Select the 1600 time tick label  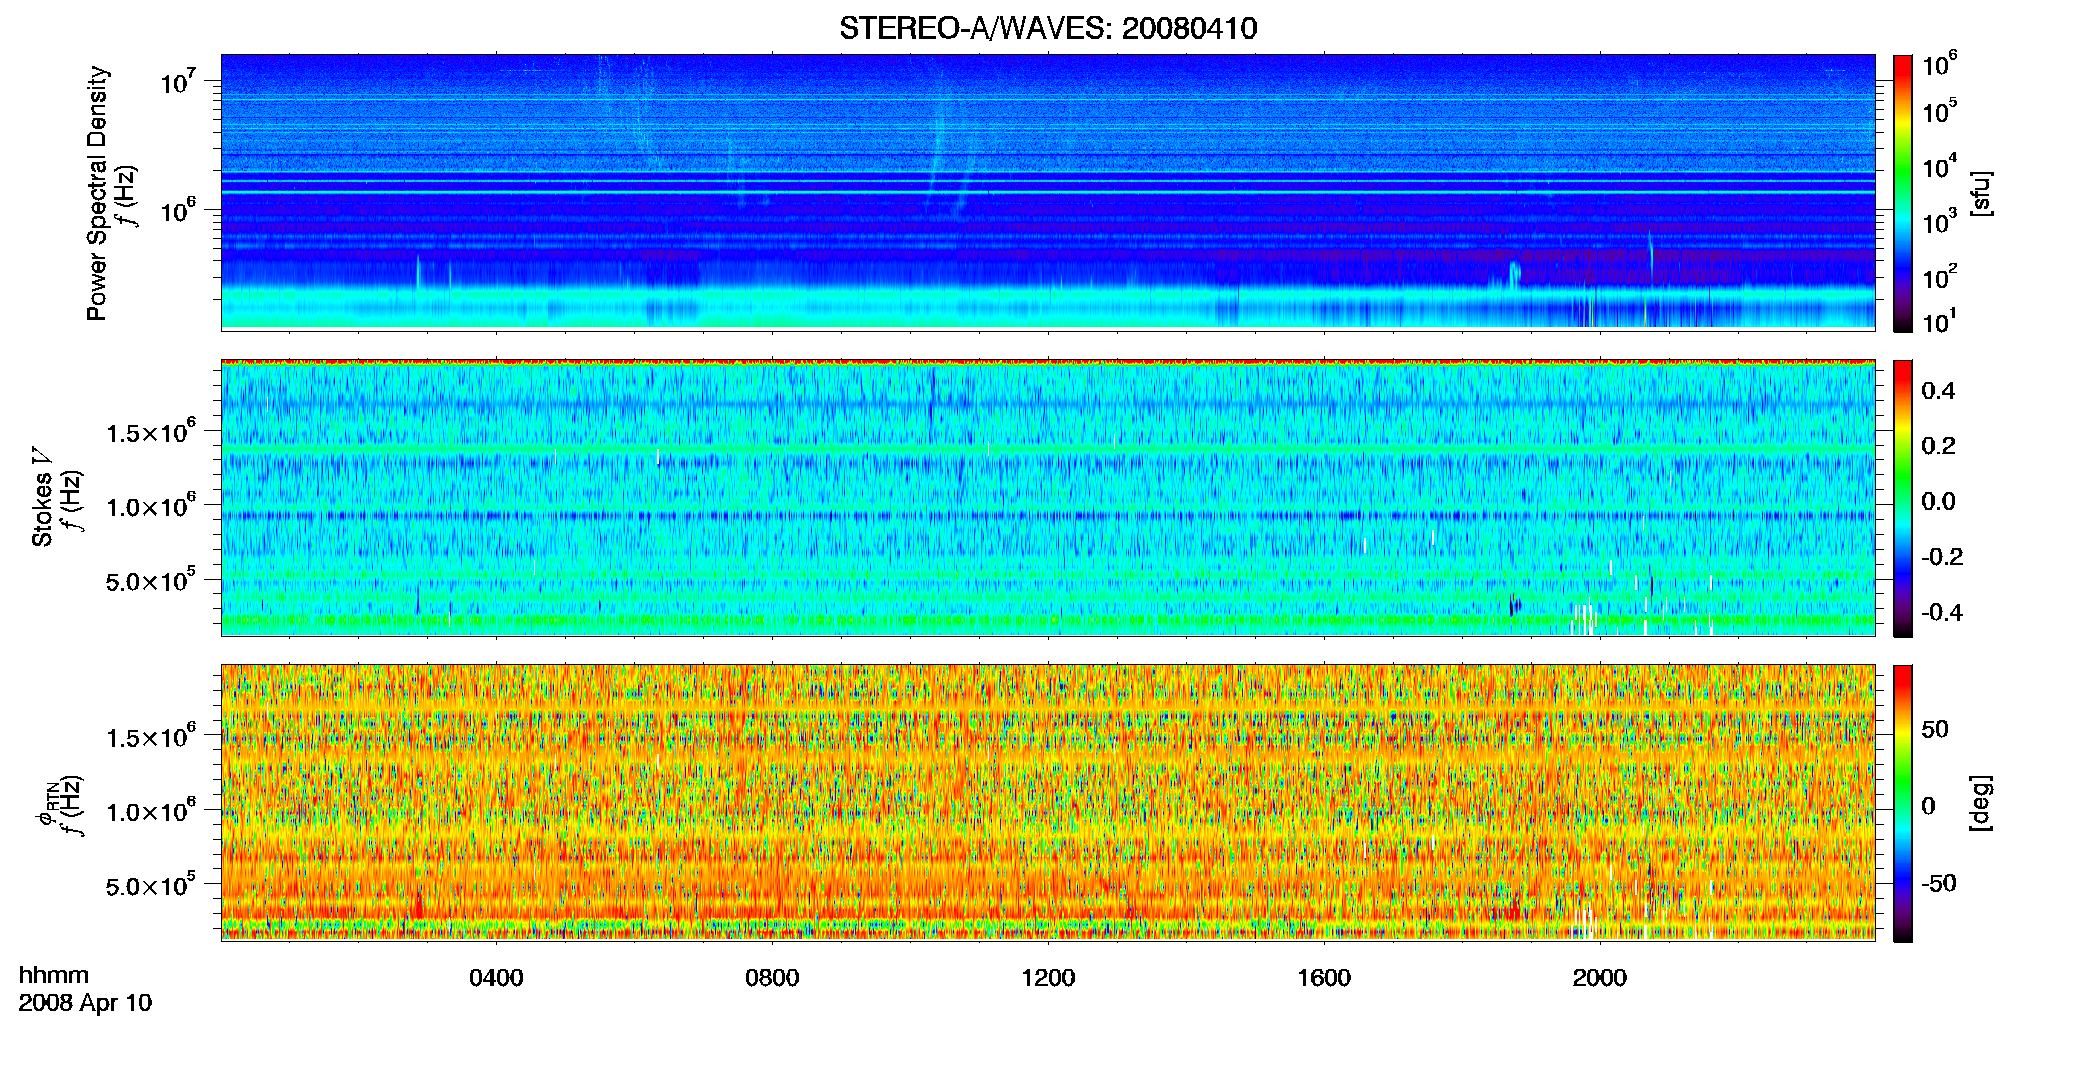tap(1324, 978)
